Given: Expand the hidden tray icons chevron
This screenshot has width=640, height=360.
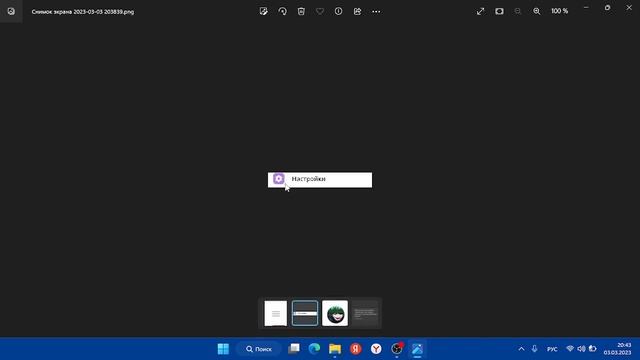Looking at the screenshot, I should [x=521, y=349].
